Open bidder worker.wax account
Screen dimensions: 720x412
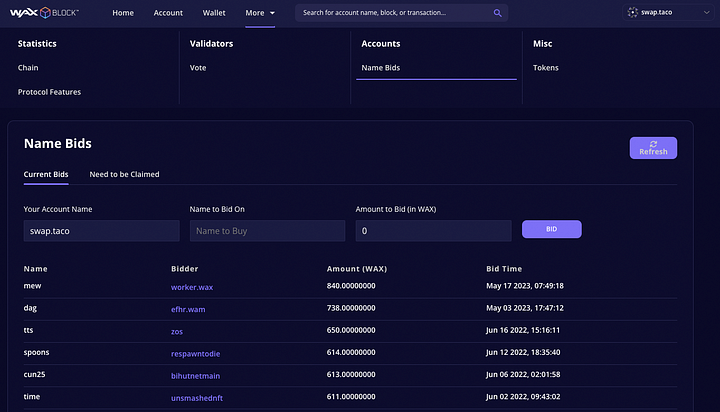click(192, 287)
